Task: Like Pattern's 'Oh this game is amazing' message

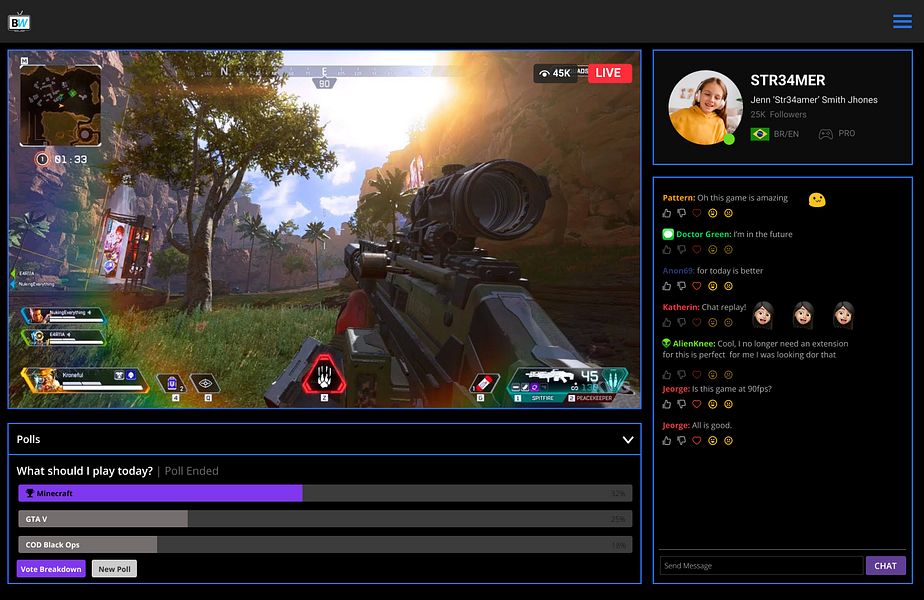Action: click(x=665, y=211)
